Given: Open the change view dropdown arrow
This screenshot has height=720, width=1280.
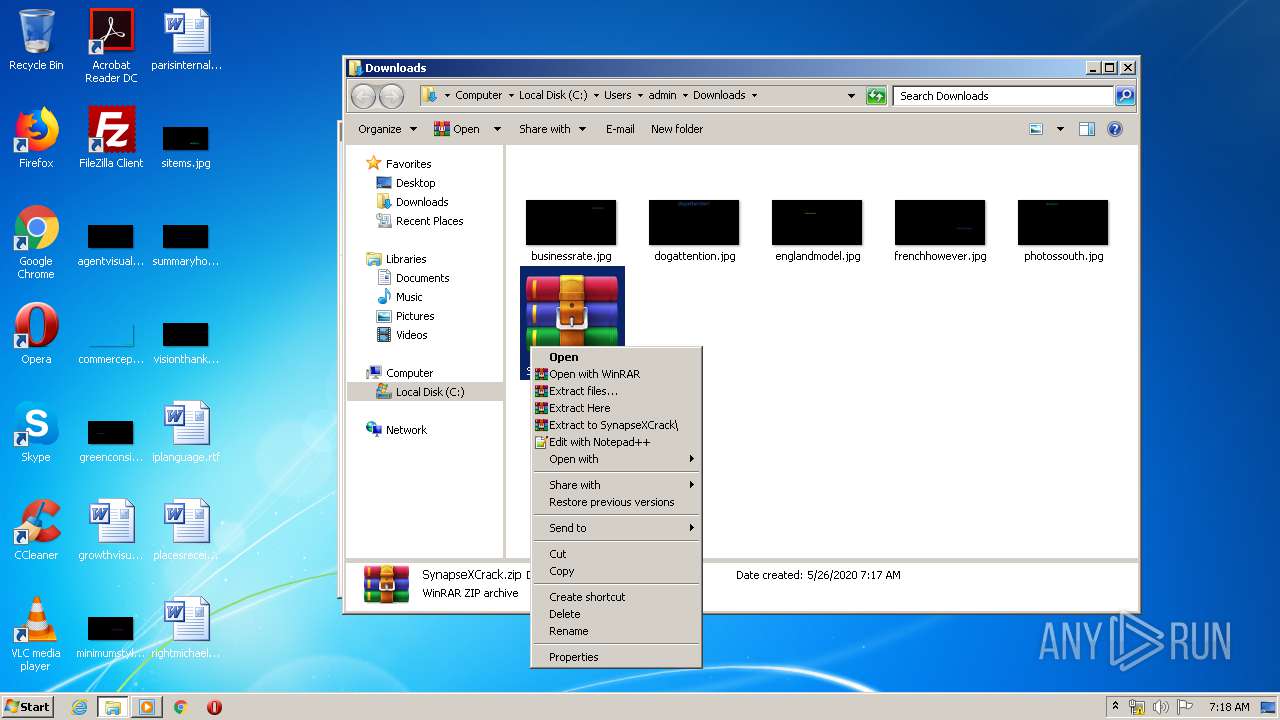Looking at the screenshot, I should coord(1060,129).
